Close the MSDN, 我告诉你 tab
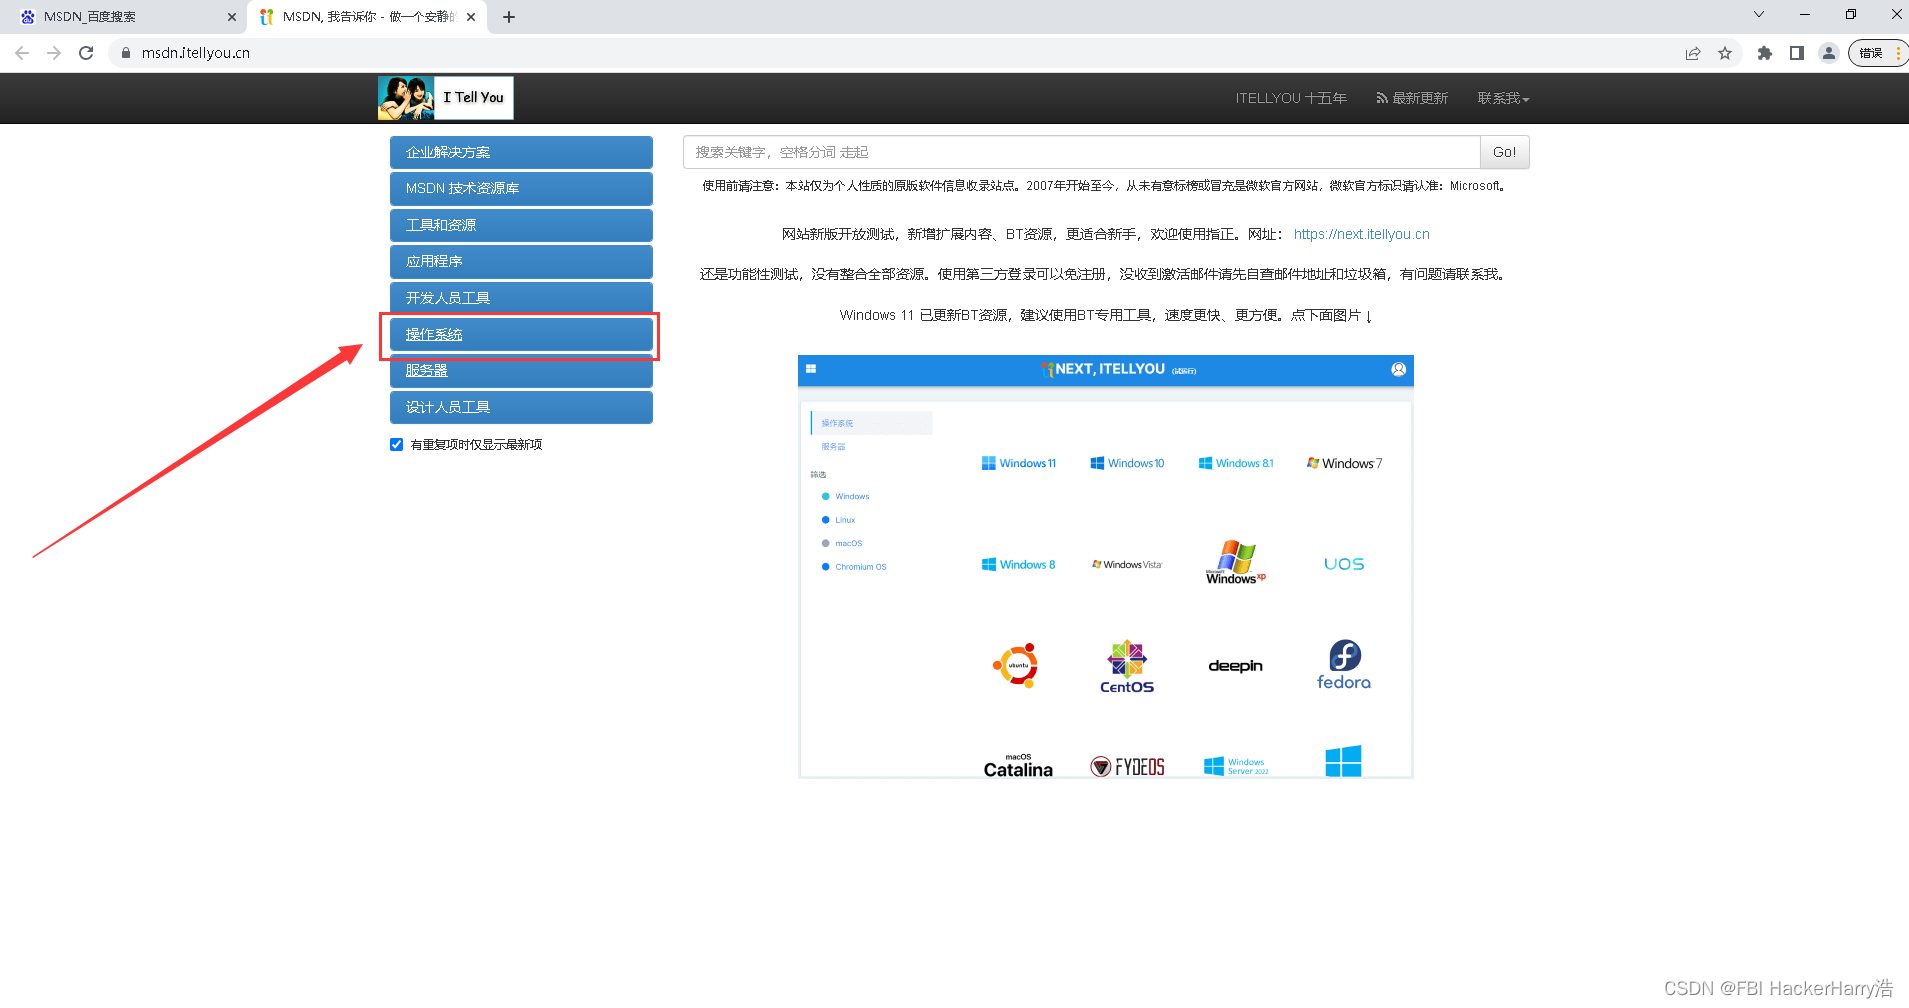 (471, 17)
